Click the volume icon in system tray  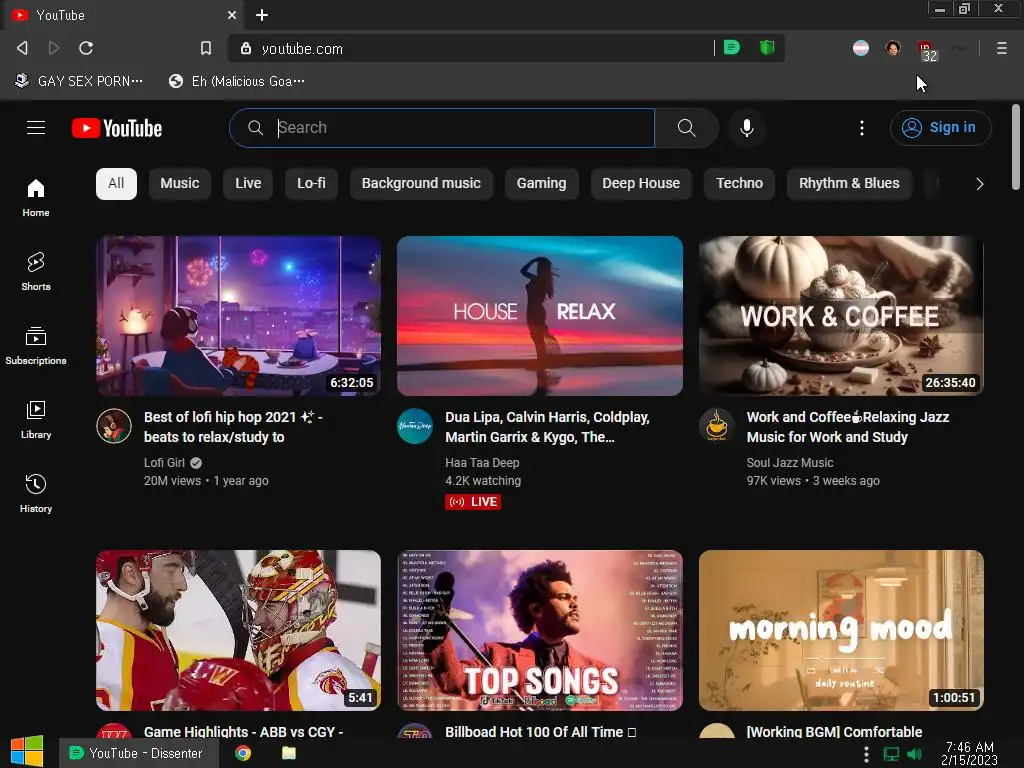click(x=915, y=754)
